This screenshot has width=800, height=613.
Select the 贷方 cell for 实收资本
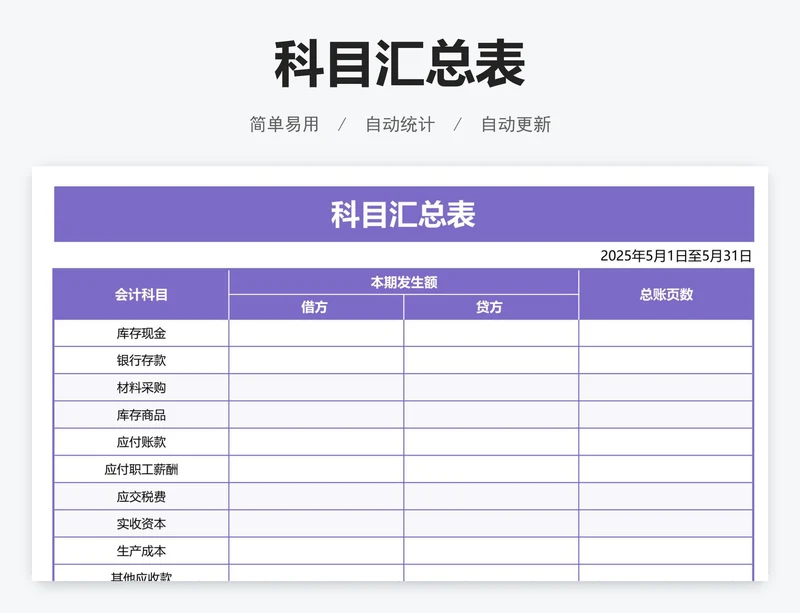pyautogui.click(x=491, y=524)
